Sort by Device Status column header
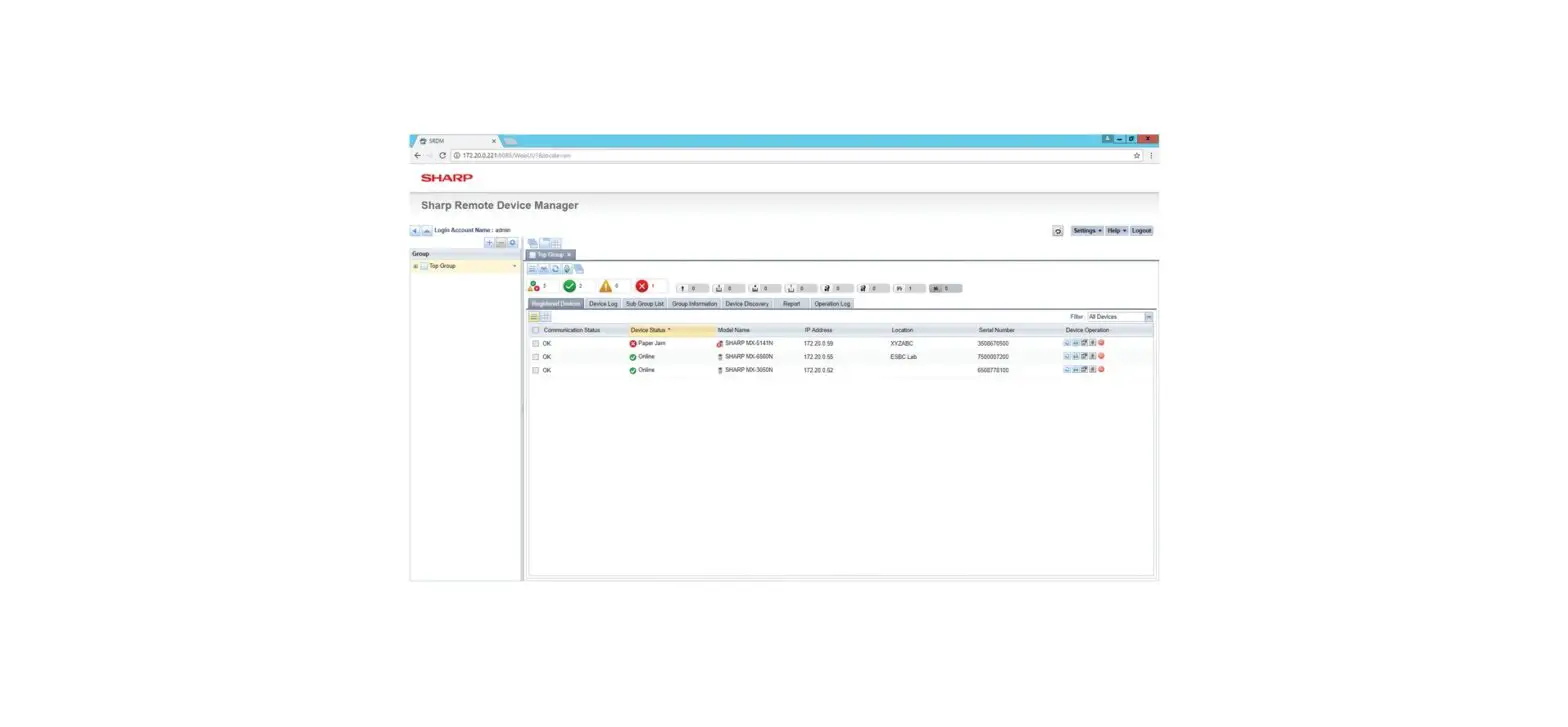Viewport: 1568px width, 727px height. (x=671, y=330)
